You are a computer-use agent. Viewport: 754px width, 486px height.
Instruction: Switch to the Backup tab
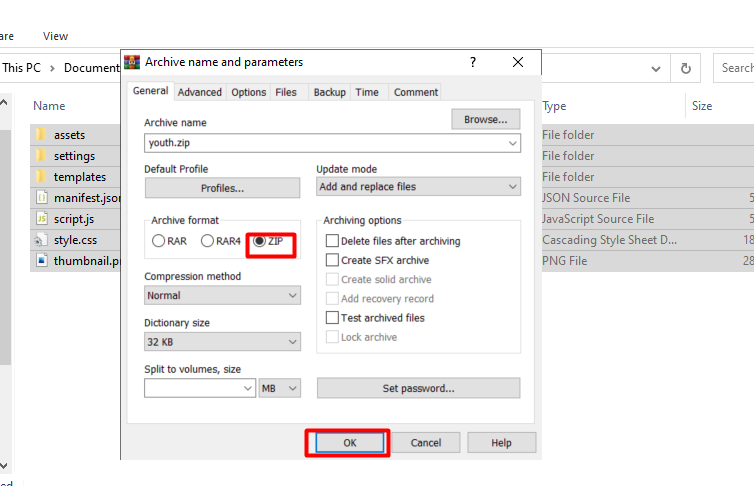[x=329, y=92]
